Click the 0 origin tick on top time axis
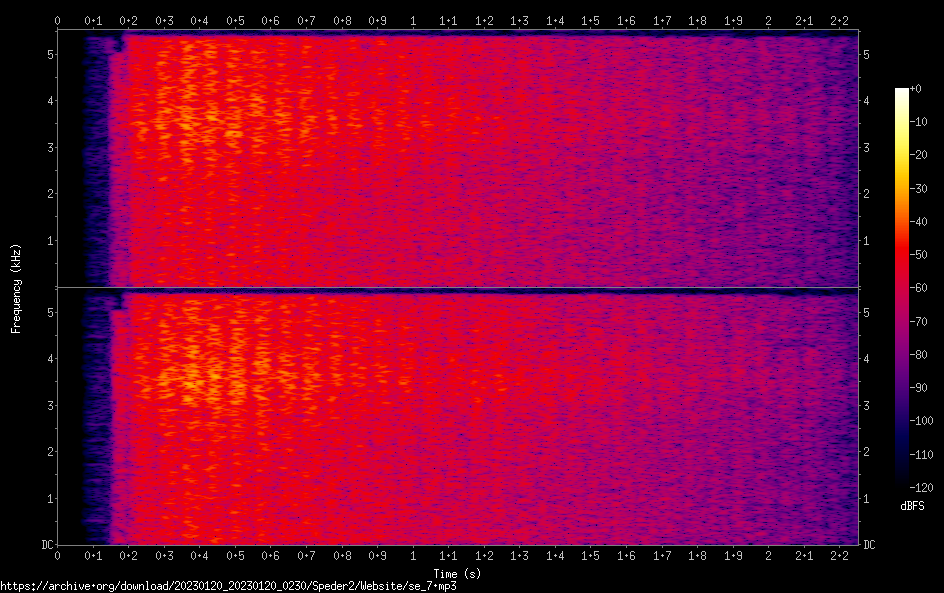 [58, 20]
